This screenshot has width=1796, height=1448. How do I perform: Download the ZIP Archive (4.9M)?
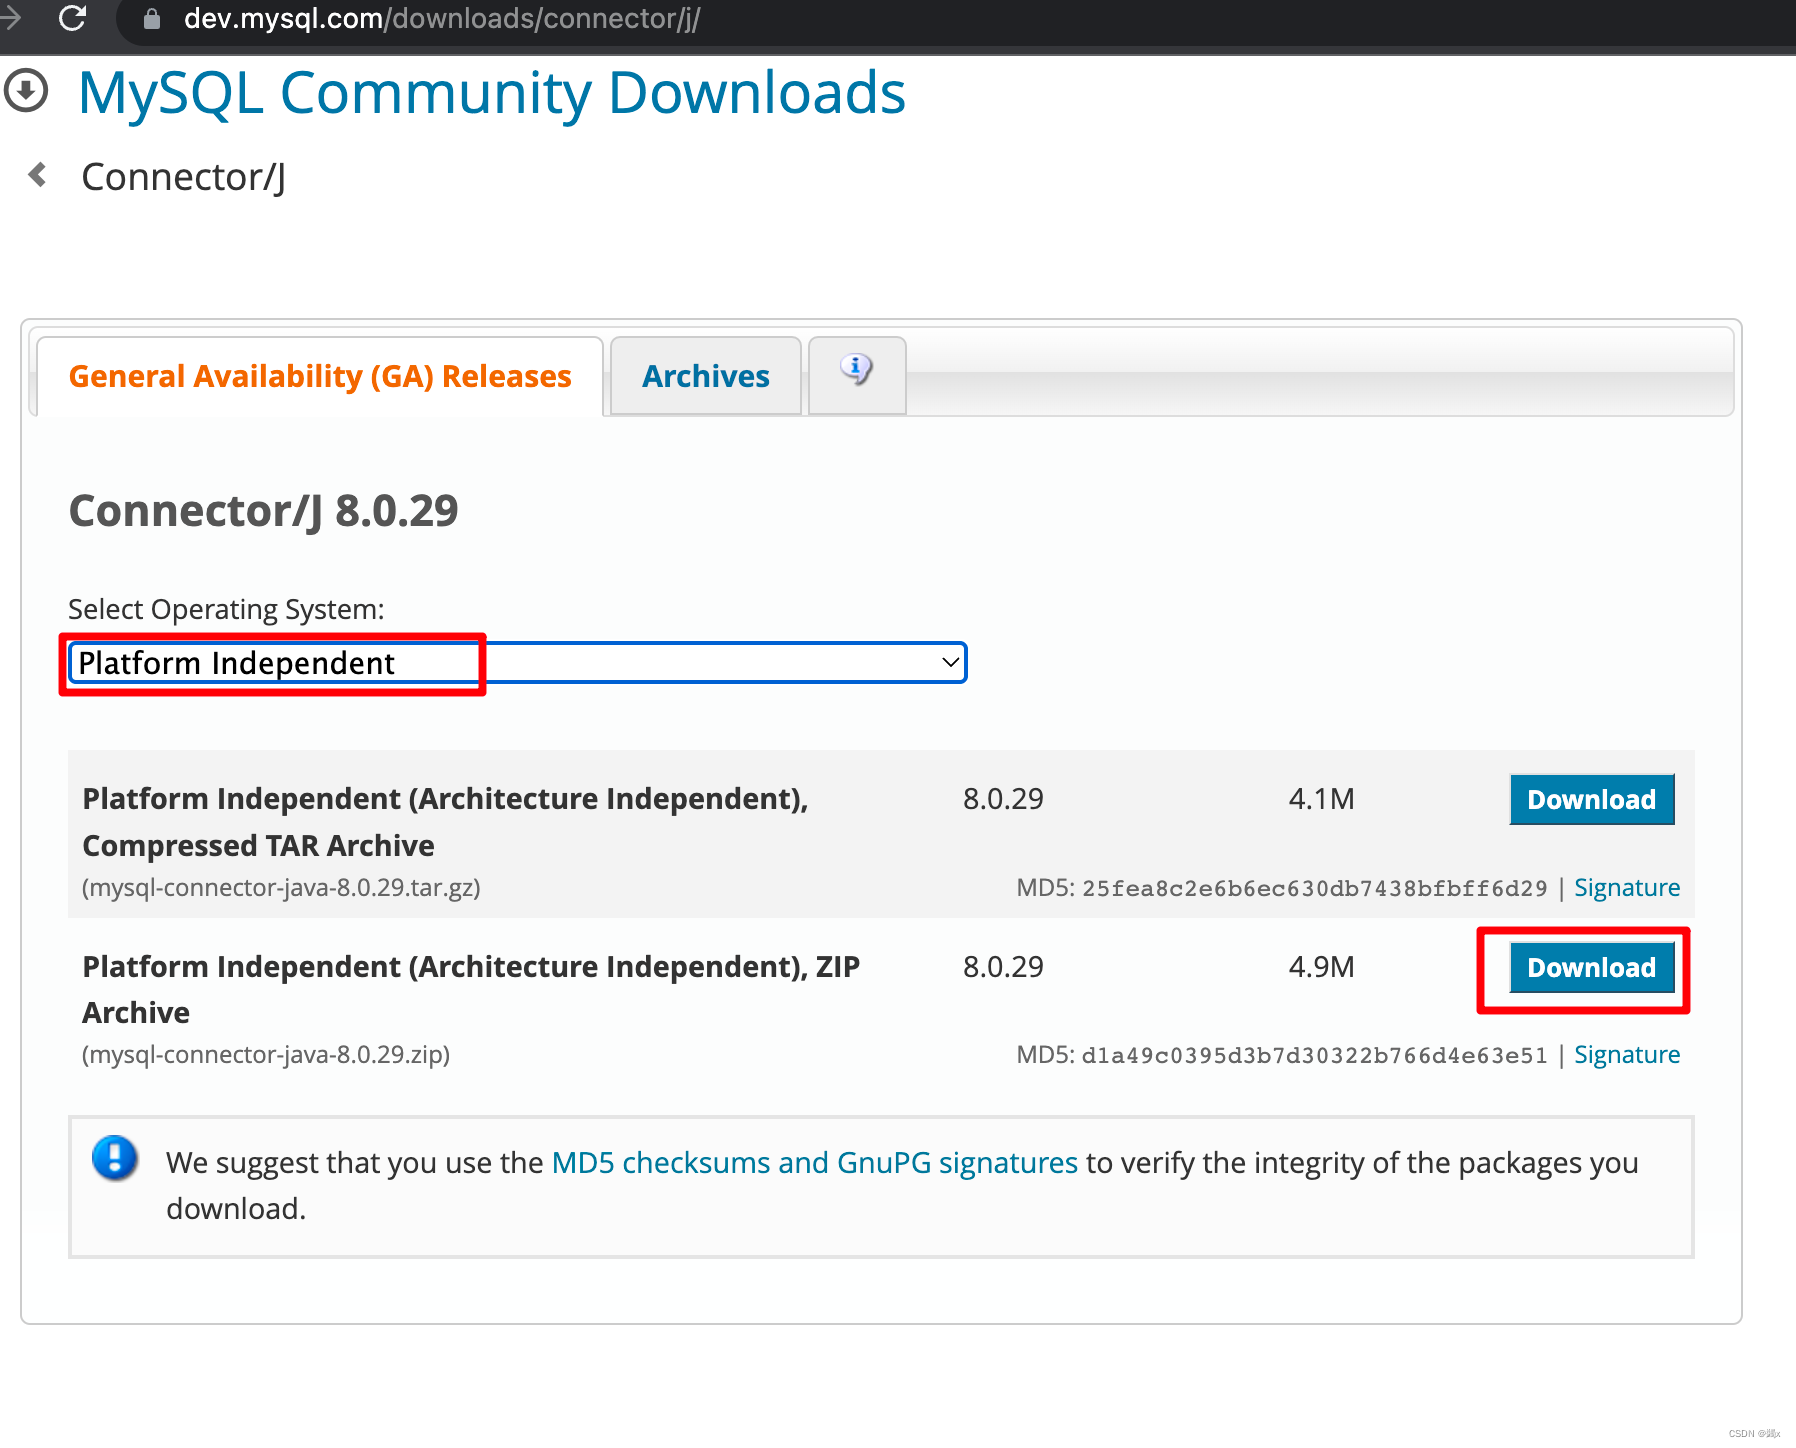click(x=1592, y=967)
